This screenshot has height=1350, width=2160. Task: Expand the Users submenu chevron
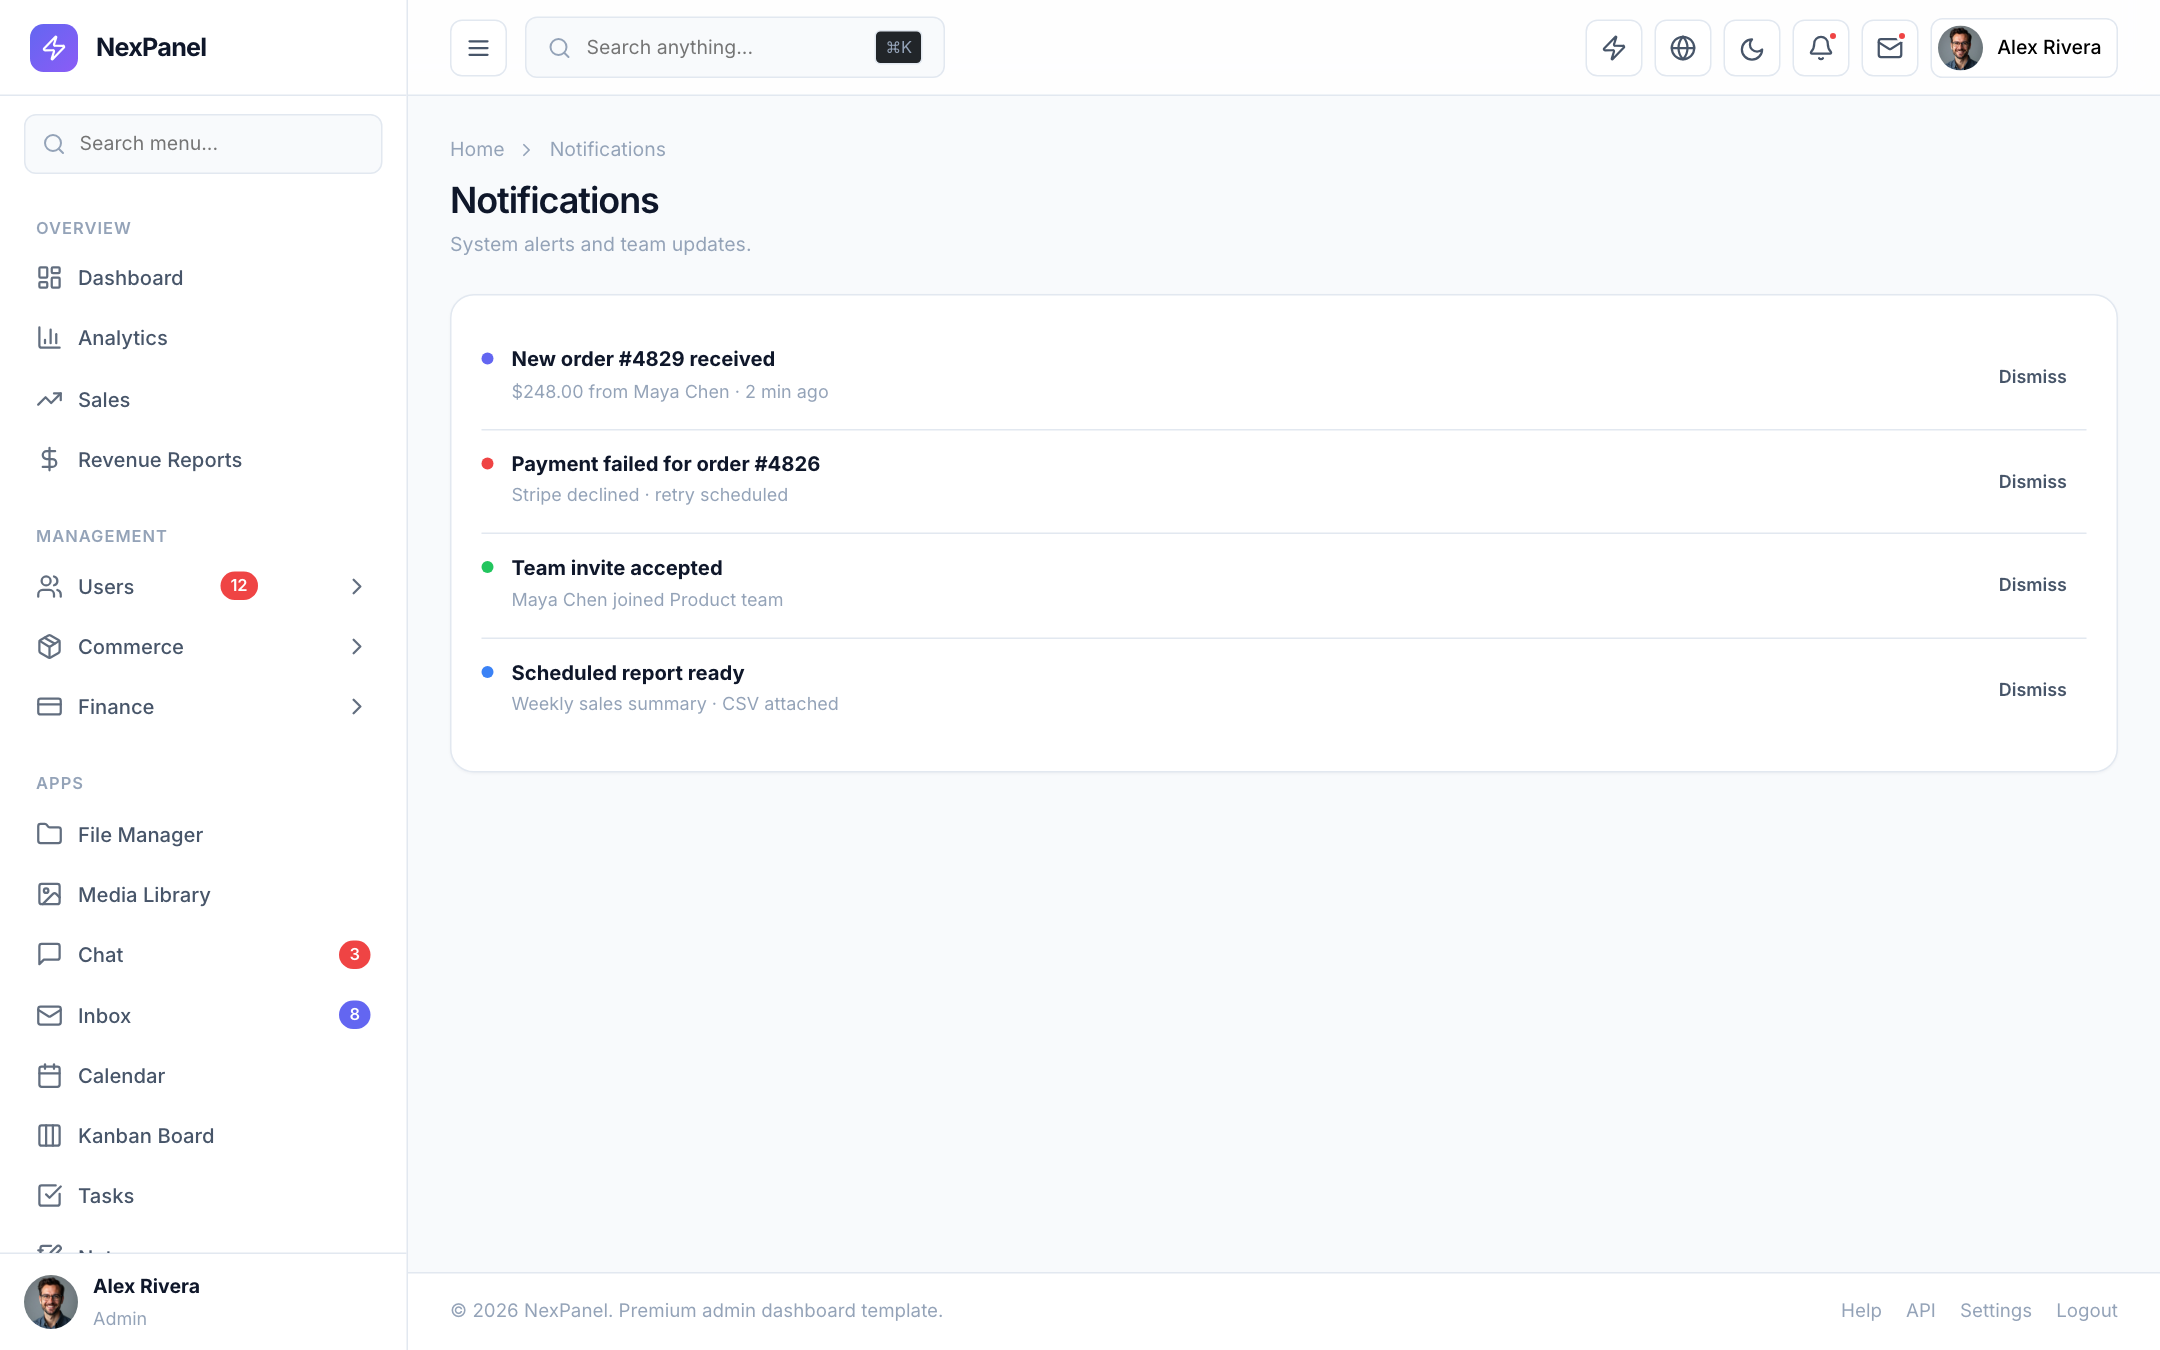point(357,586)
